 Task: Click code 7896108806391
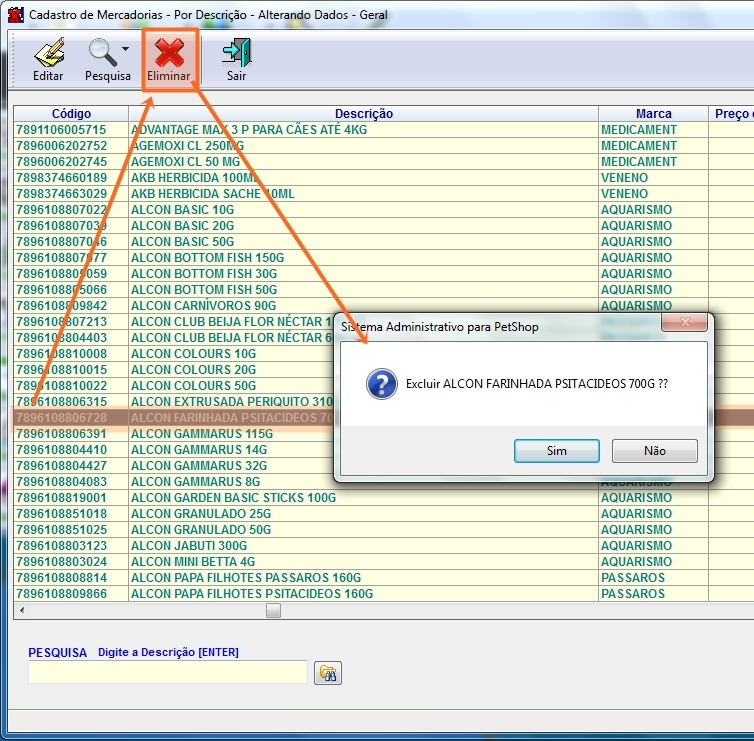[61, 433]
